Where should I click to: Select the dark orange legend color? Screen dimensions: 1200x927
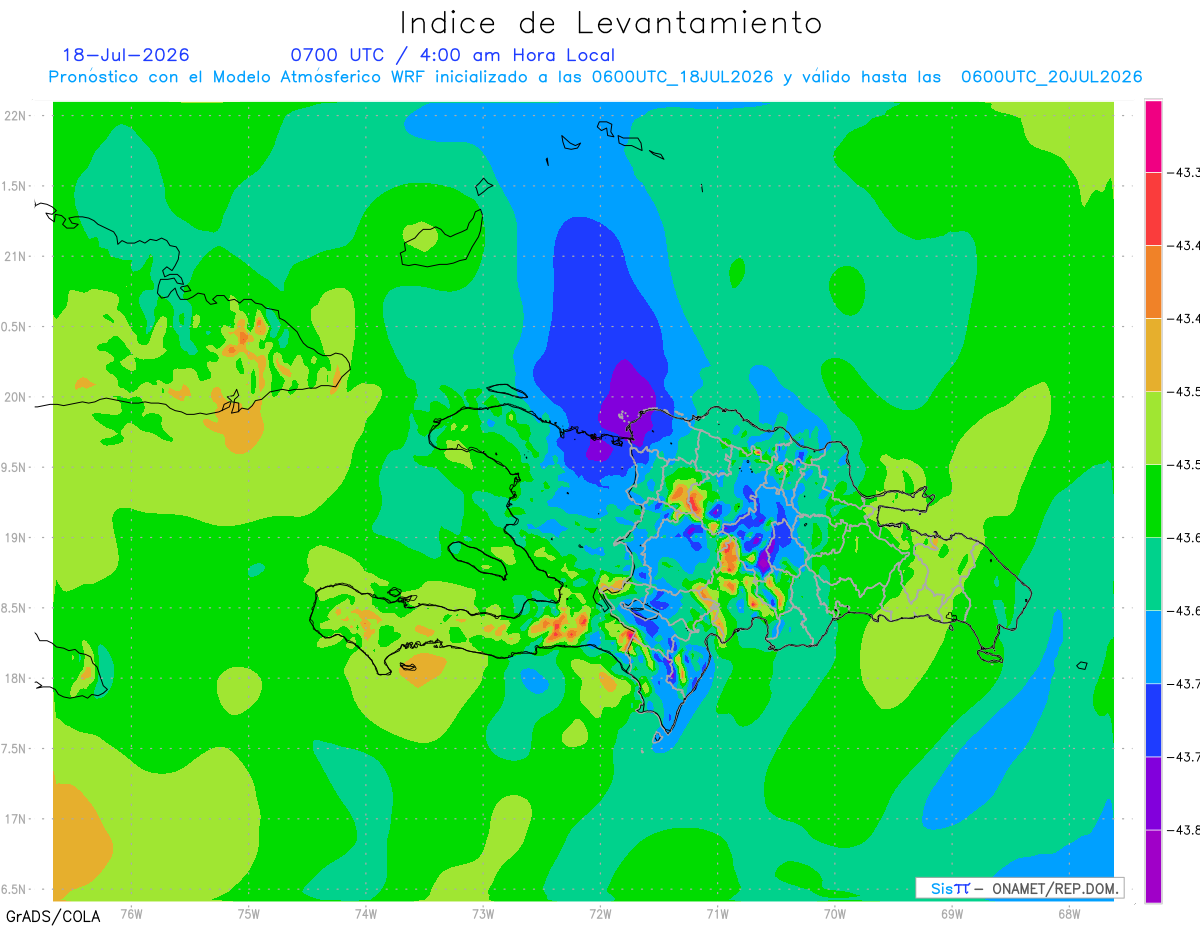[x=1153, y=282]
